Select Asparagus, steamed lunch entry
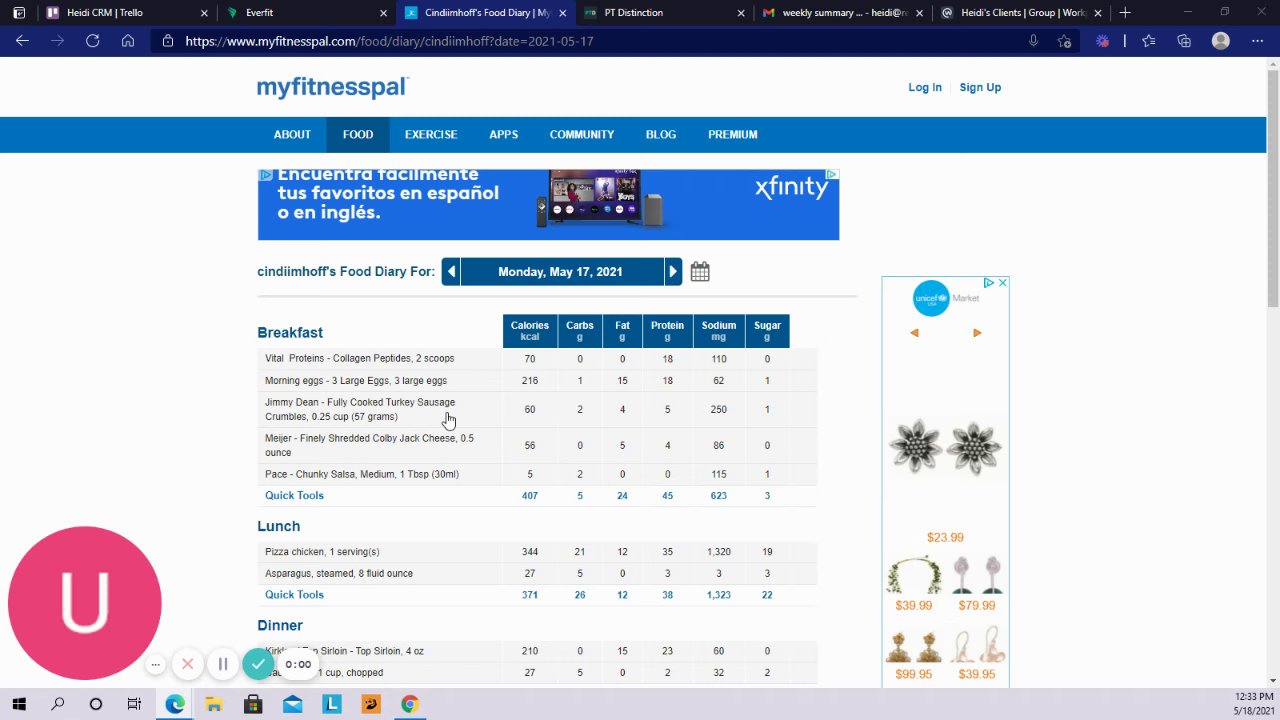Image resolution: width=1280 pixels, height=720 pixels. click(x=339, y=574)
